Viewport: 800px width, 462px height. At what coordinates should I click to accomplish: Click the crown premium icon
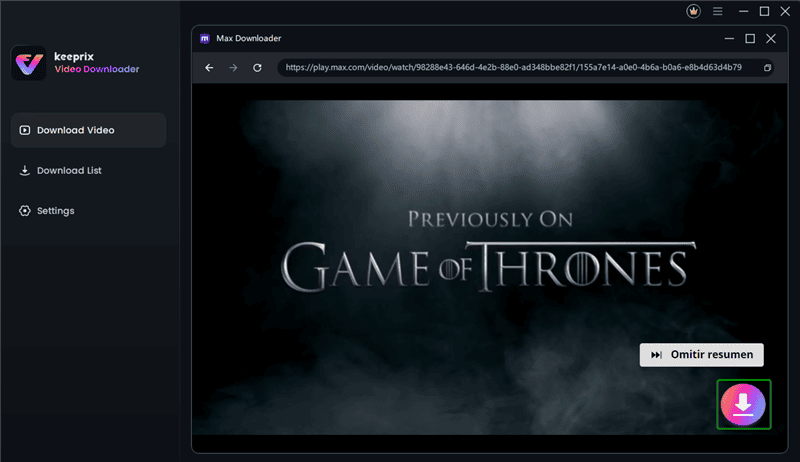pos(693,11)
